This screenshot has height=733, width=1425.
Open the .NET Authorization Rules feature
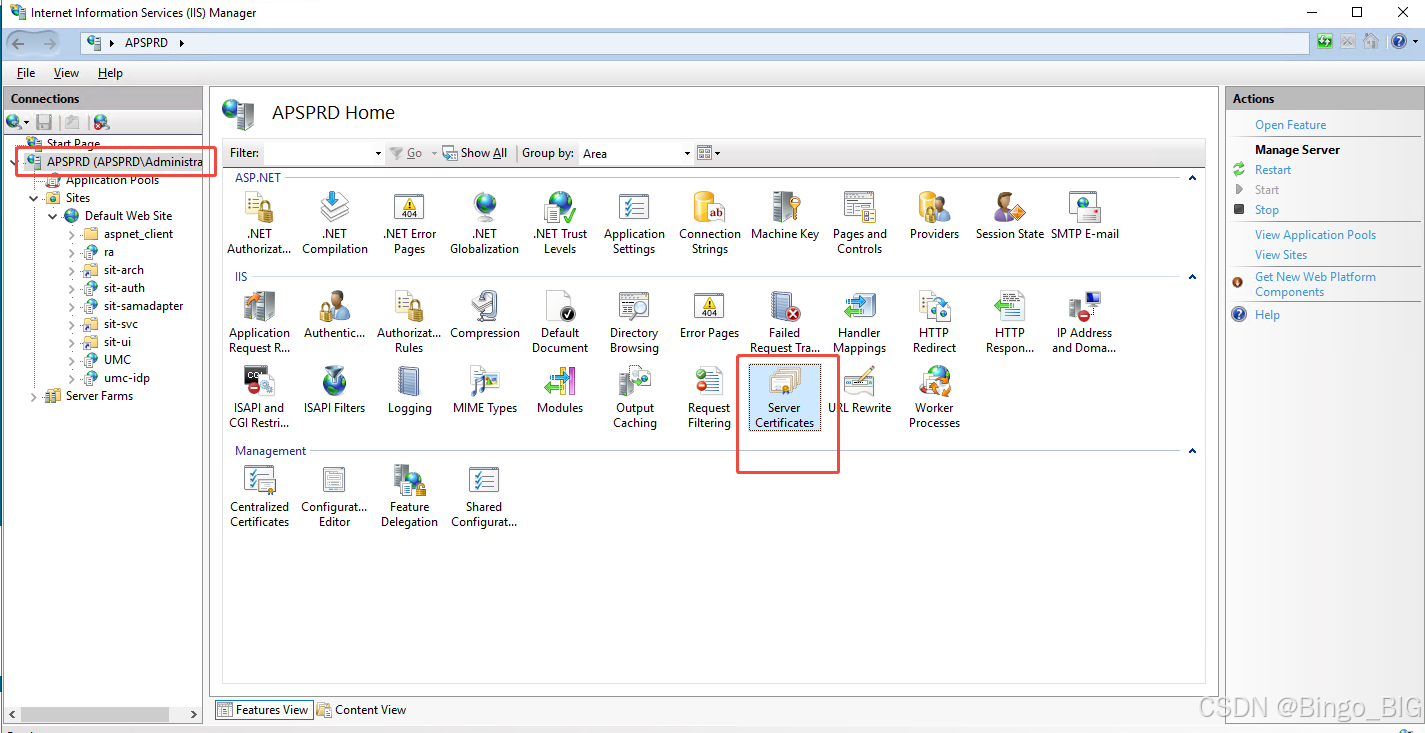pyautogui.click(x=259, y=223)
